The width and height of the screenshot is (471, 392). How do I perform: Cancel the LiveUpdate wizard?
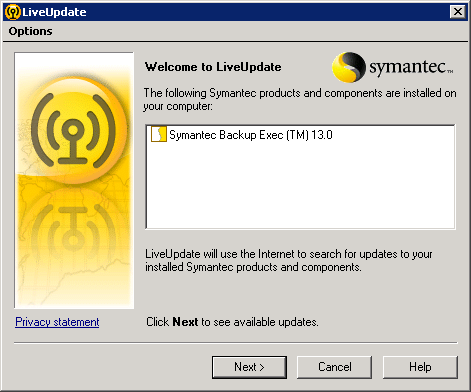(x=334, y=367)
